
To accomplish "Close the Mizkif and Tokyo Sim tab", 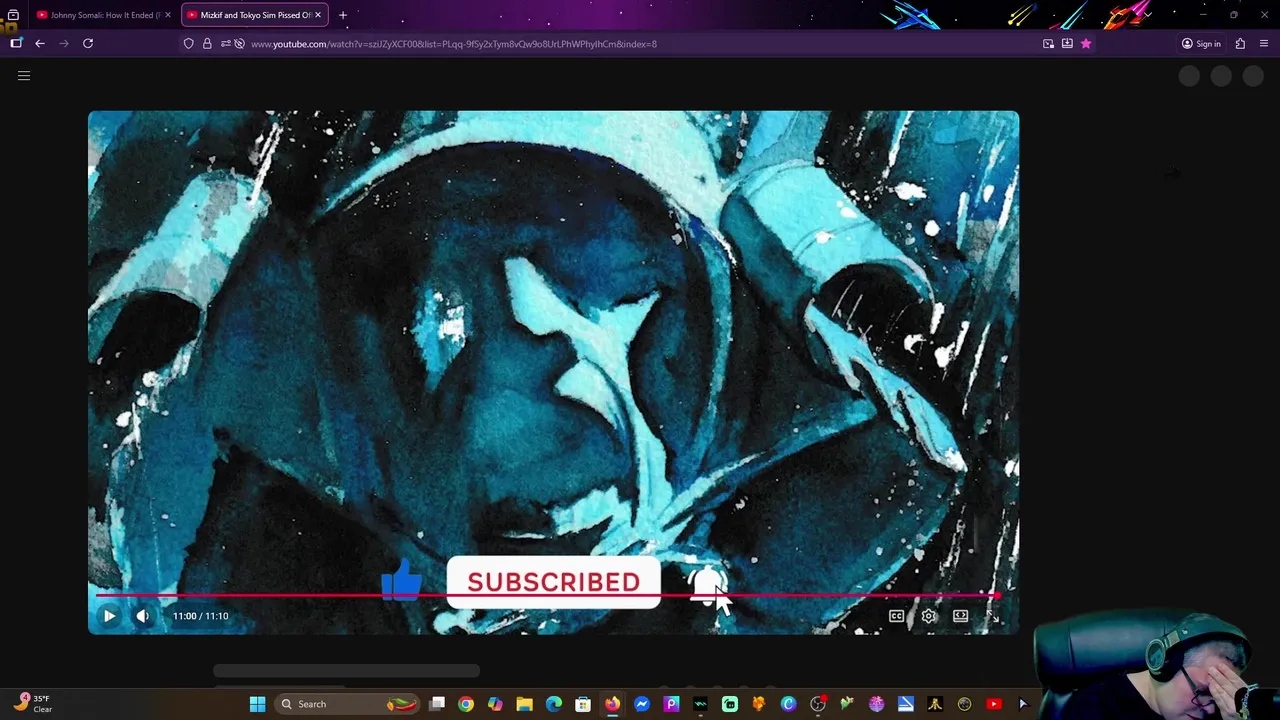I will [x=318, y=15].
